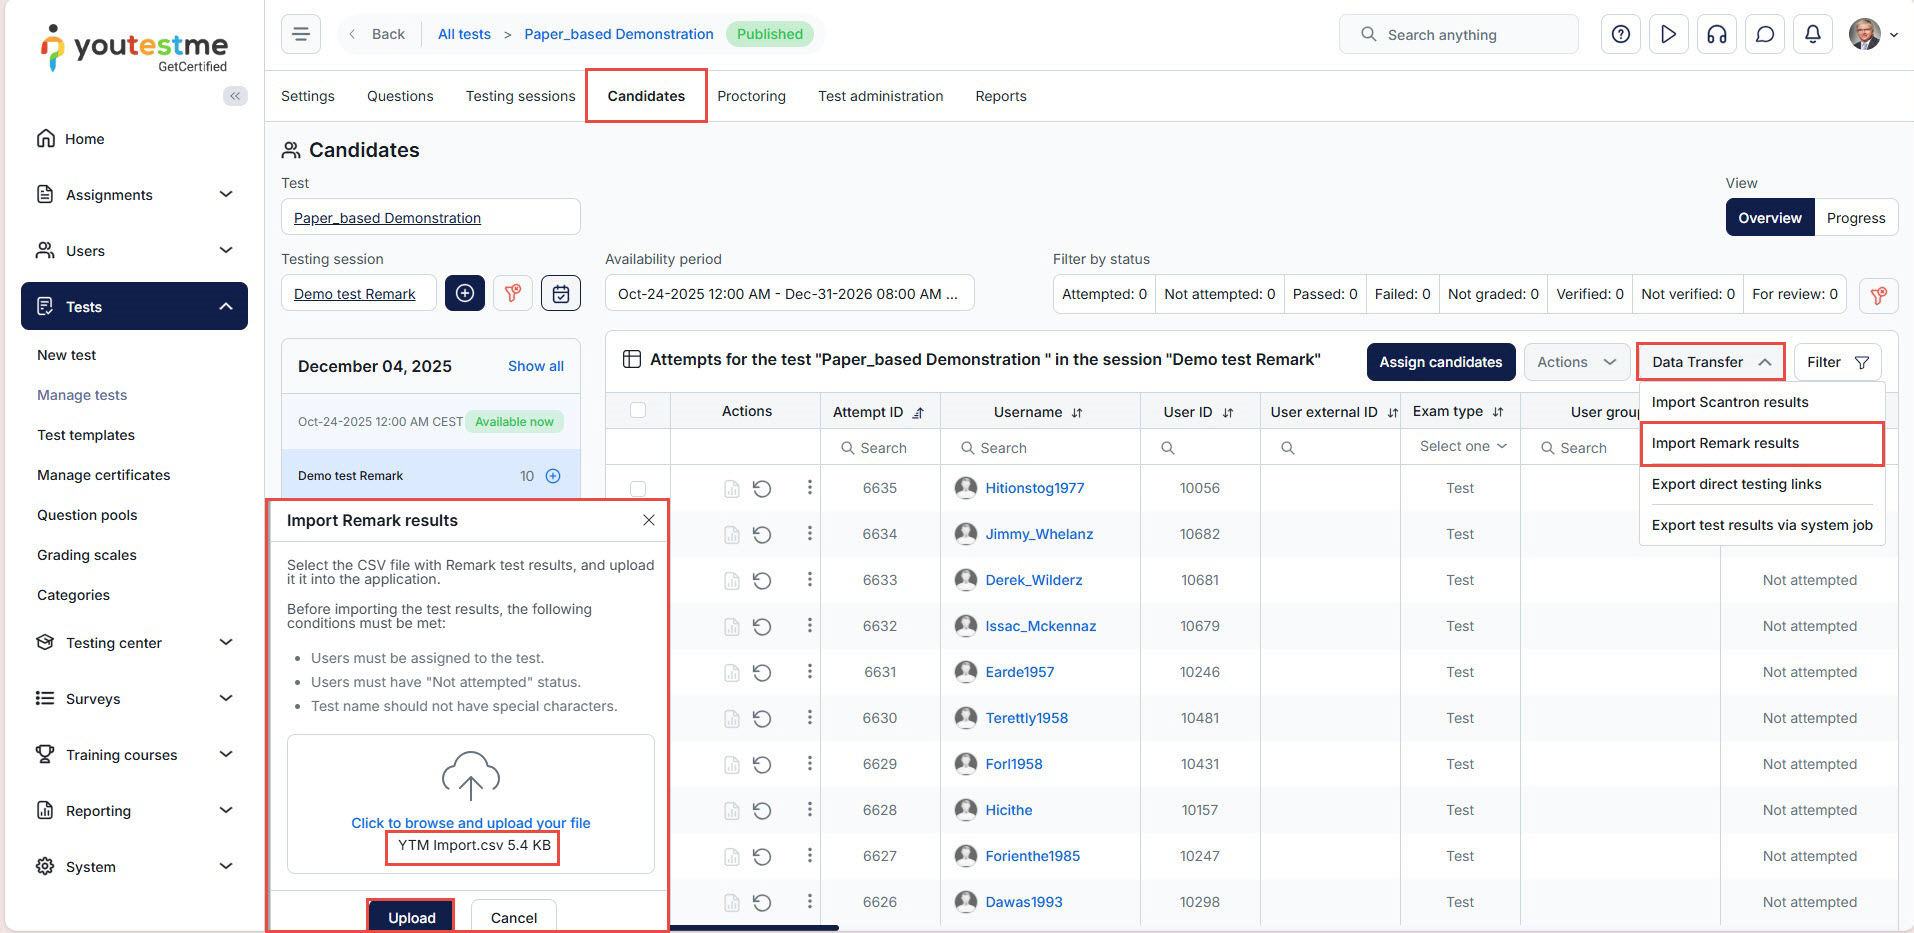Expand the Testing center sidebar section

click(x=134, y=643)
